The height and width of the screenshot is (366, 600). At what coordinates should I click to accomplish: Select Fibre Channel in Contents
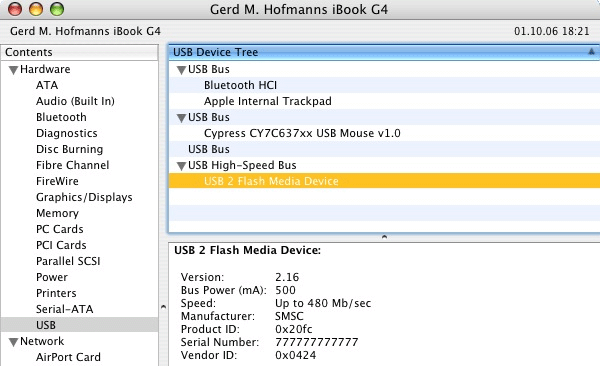[72, 165]
